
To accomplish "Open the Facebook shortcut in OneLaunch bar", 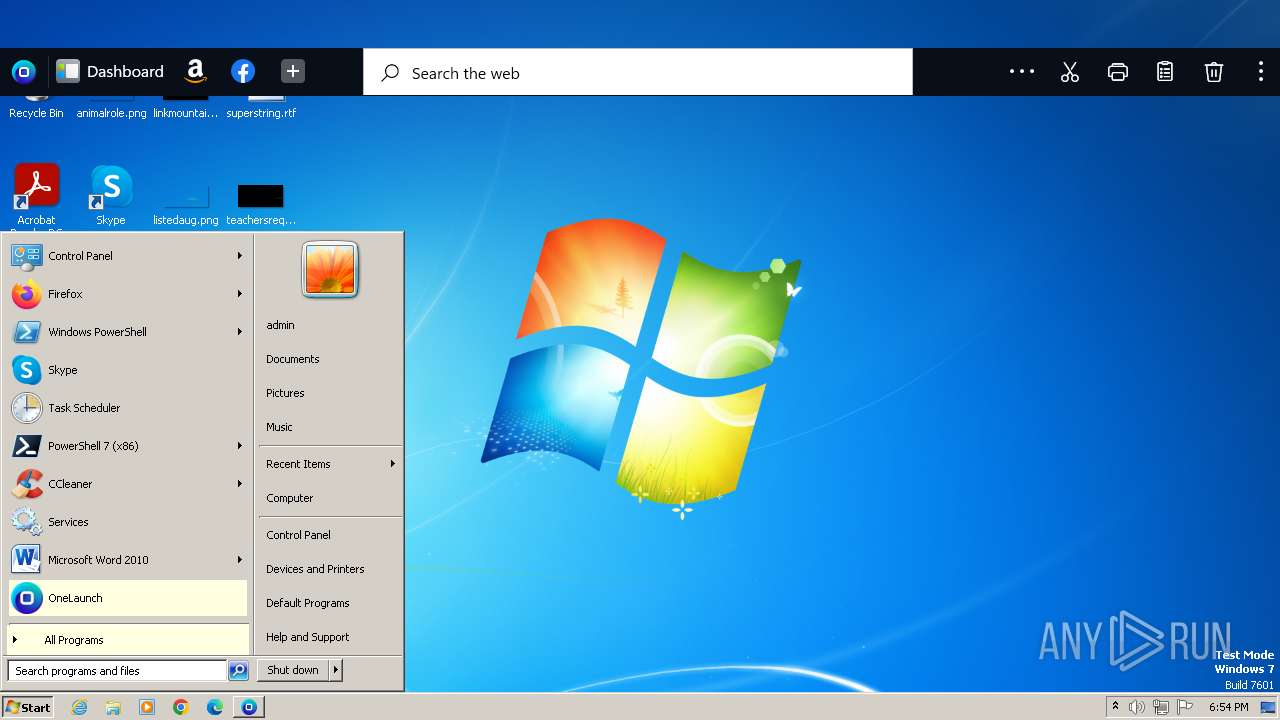I will (x=243, y=72).
